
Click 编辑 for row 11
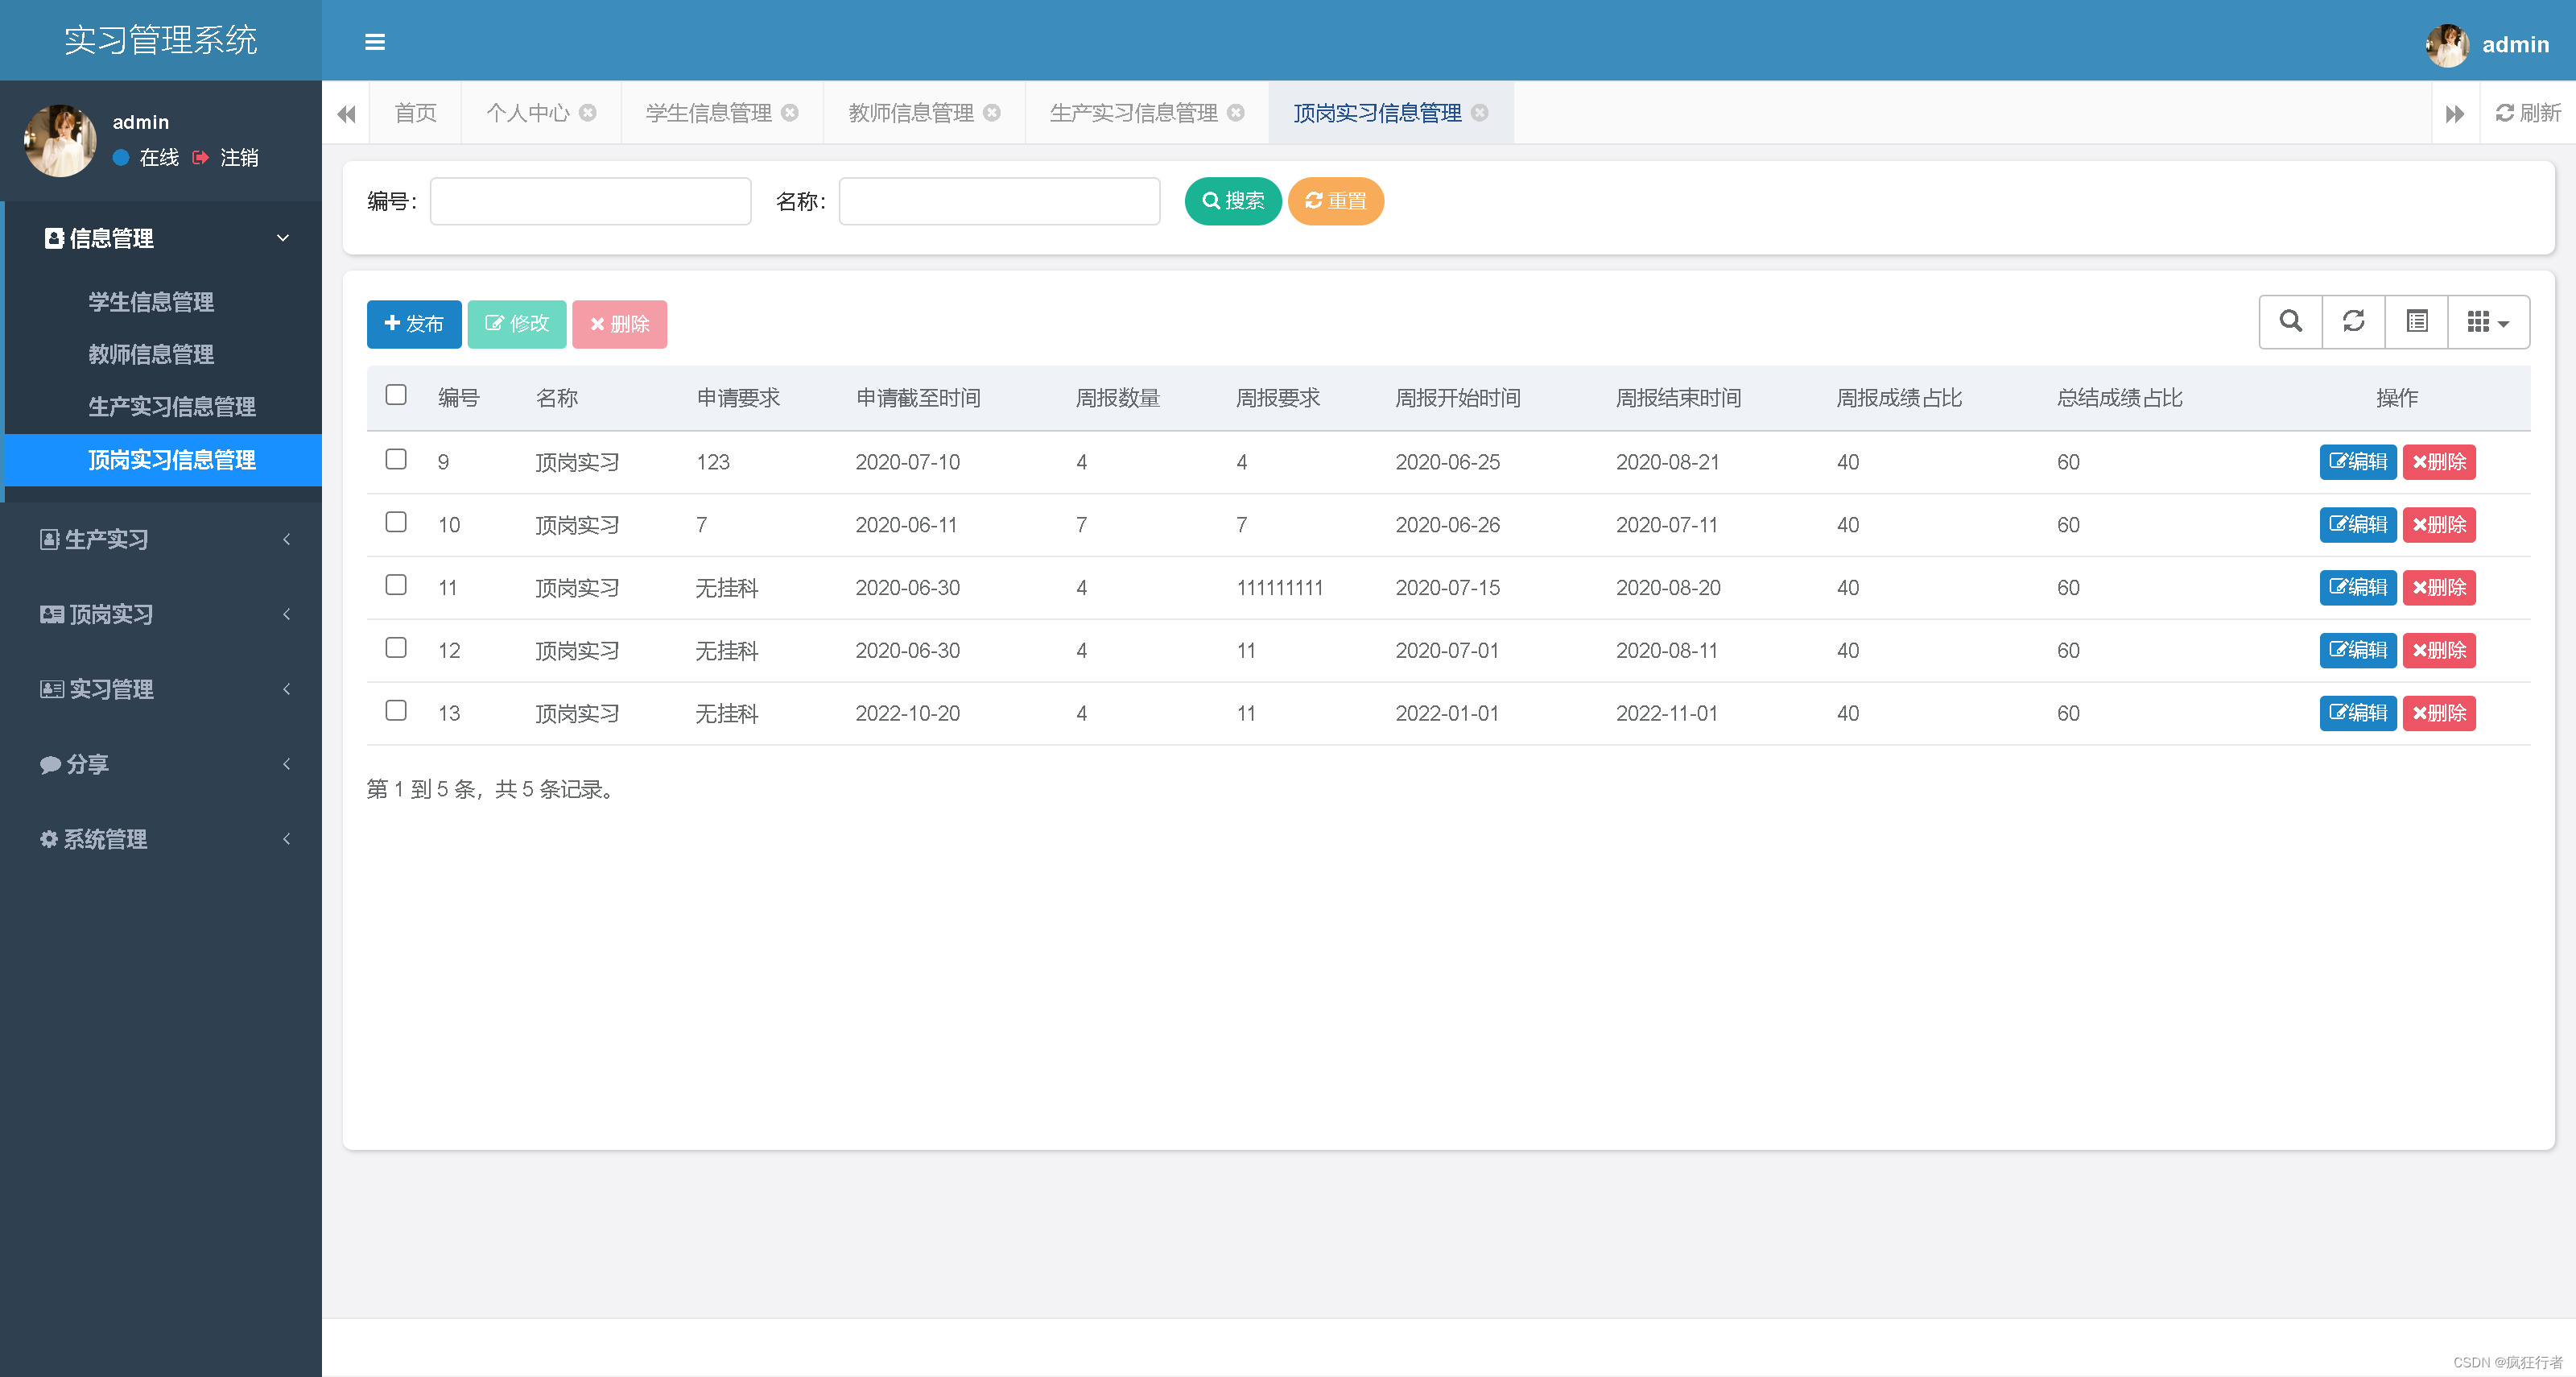tap(2358, 588)
